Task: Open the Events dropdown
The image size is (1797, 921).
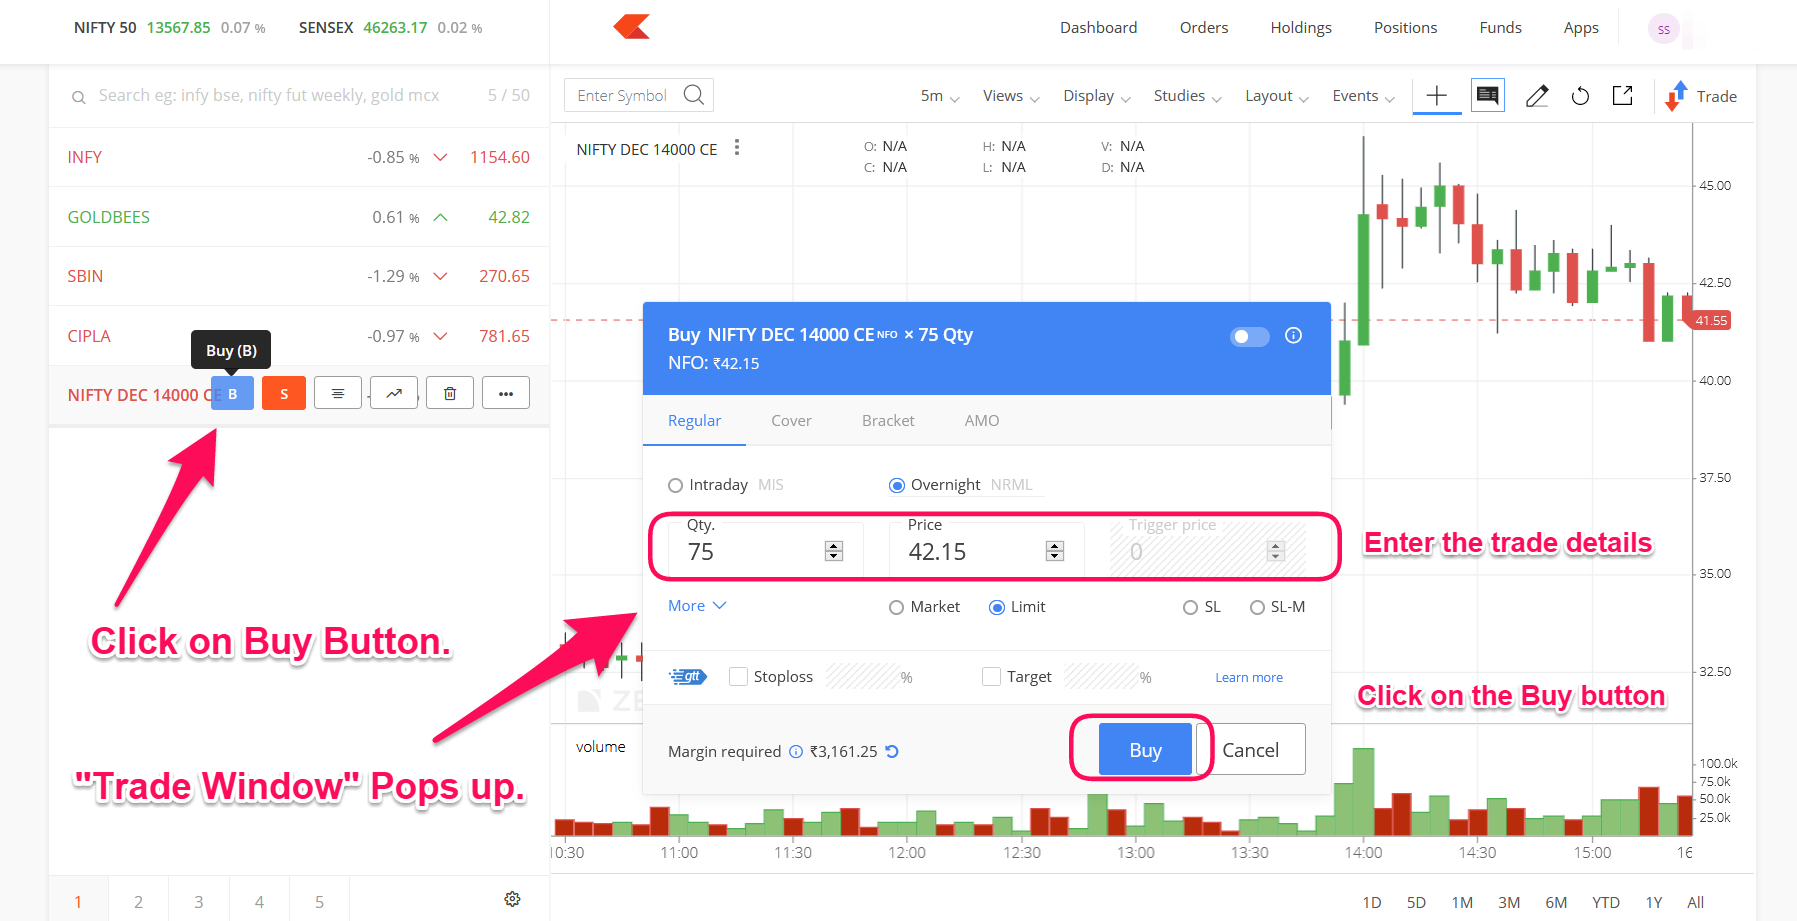Action: (x=1363, y=96)
